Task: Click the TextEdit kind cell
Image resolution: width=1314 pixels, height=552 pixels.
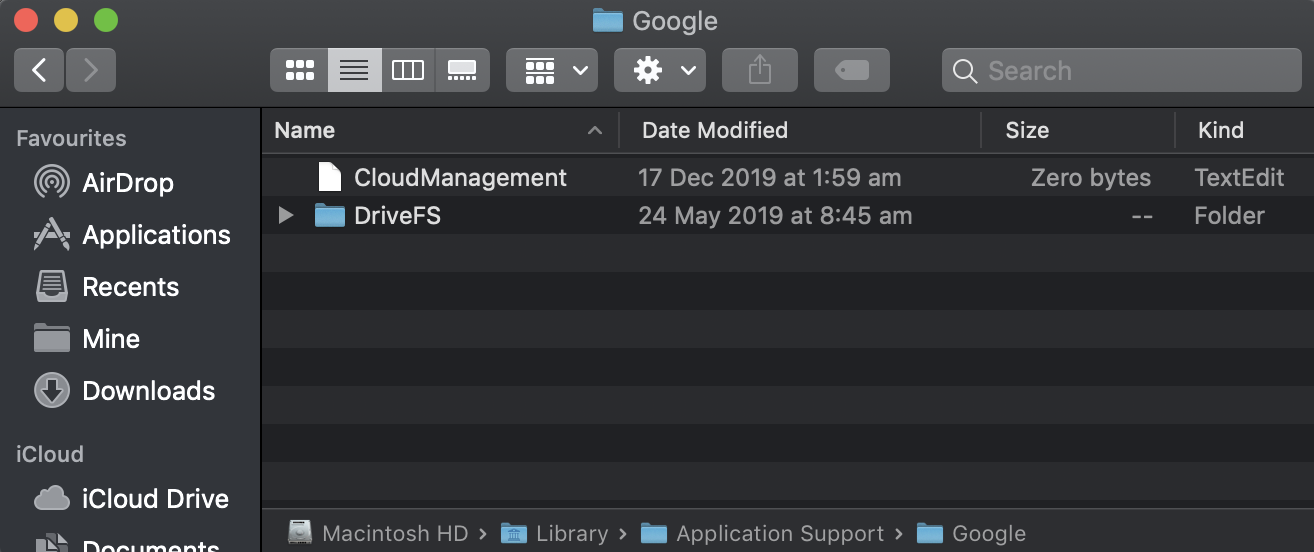Action: pyautogui.click(x=1239, y=178)
